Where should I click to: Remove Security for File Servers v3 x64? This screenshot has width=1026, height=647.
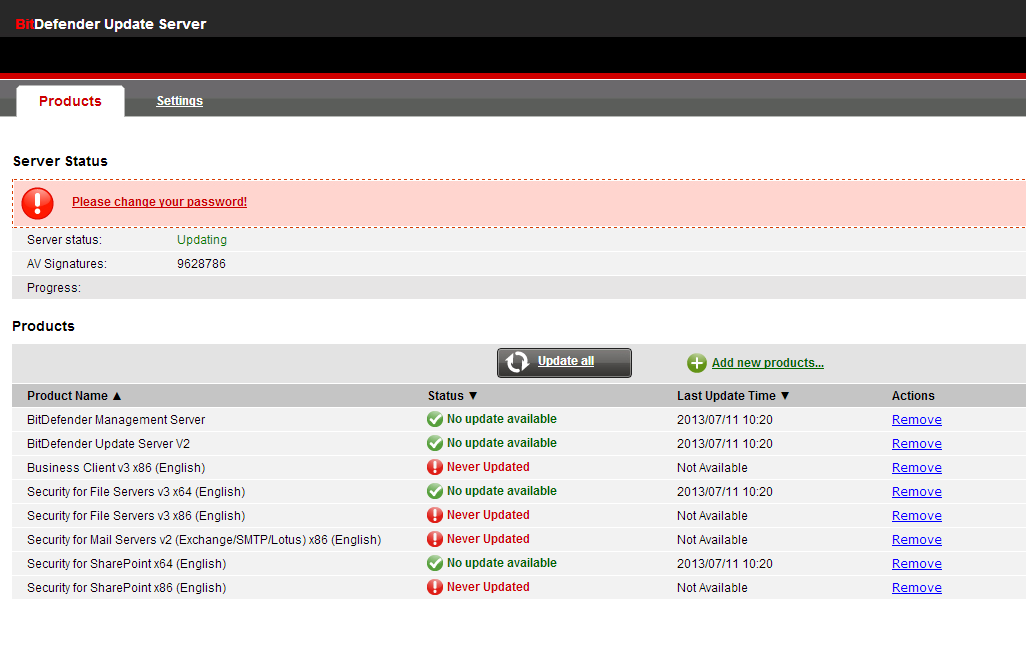click(917, 492)
